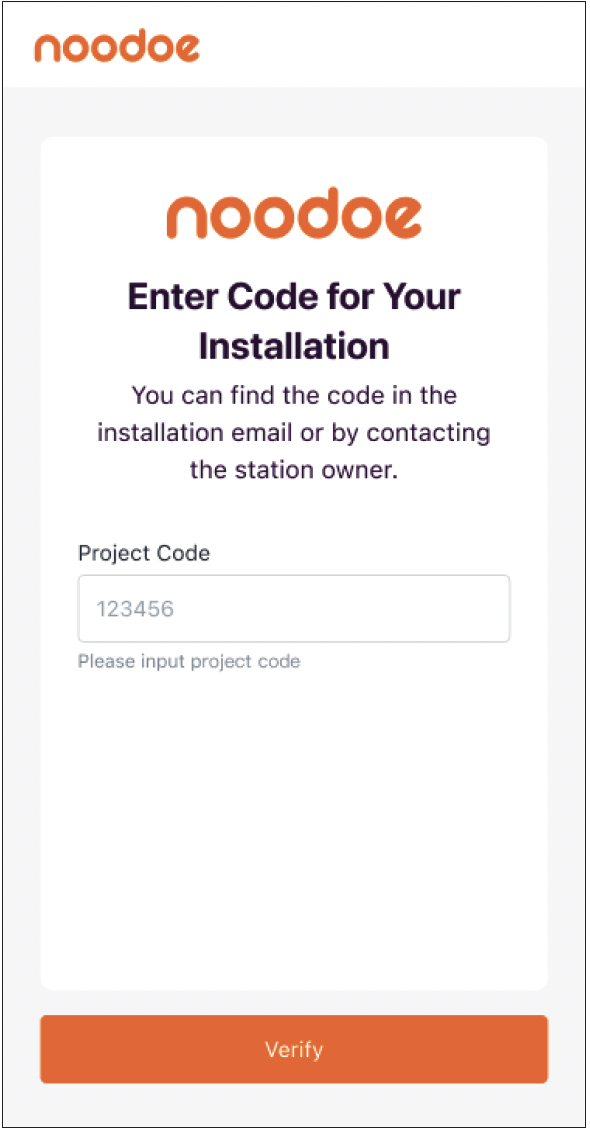Click the final 'e' of the card noodoe logo

tap(399, 218)
